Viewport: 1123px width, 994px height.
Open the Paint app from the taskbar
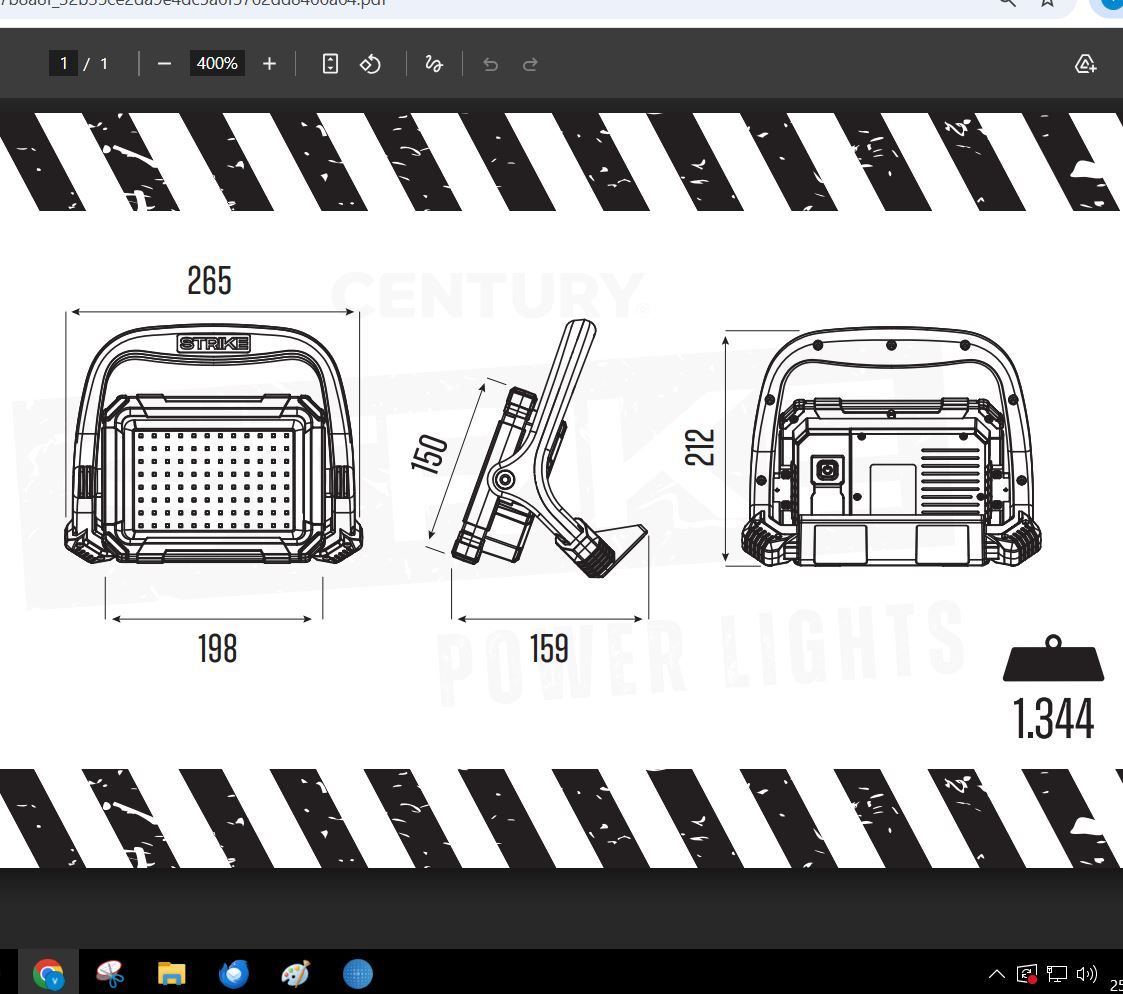pos(295,973)
